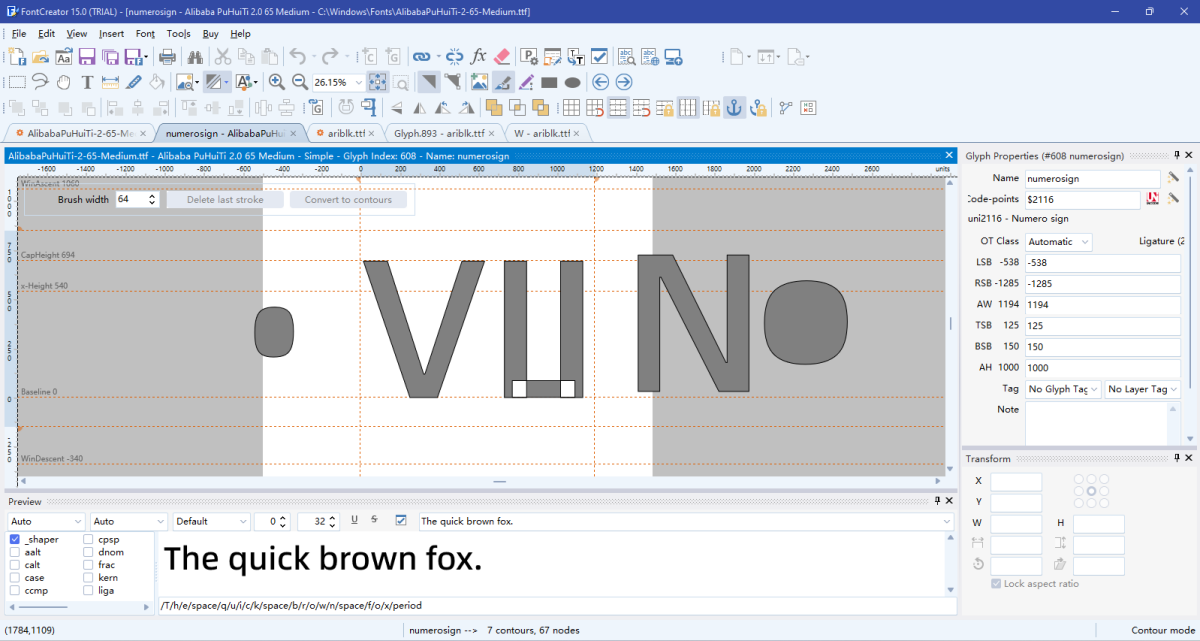Select the ellipse contour tool
The height and width of the screenshot is (641, 1200).
click(x=572, y=82)
